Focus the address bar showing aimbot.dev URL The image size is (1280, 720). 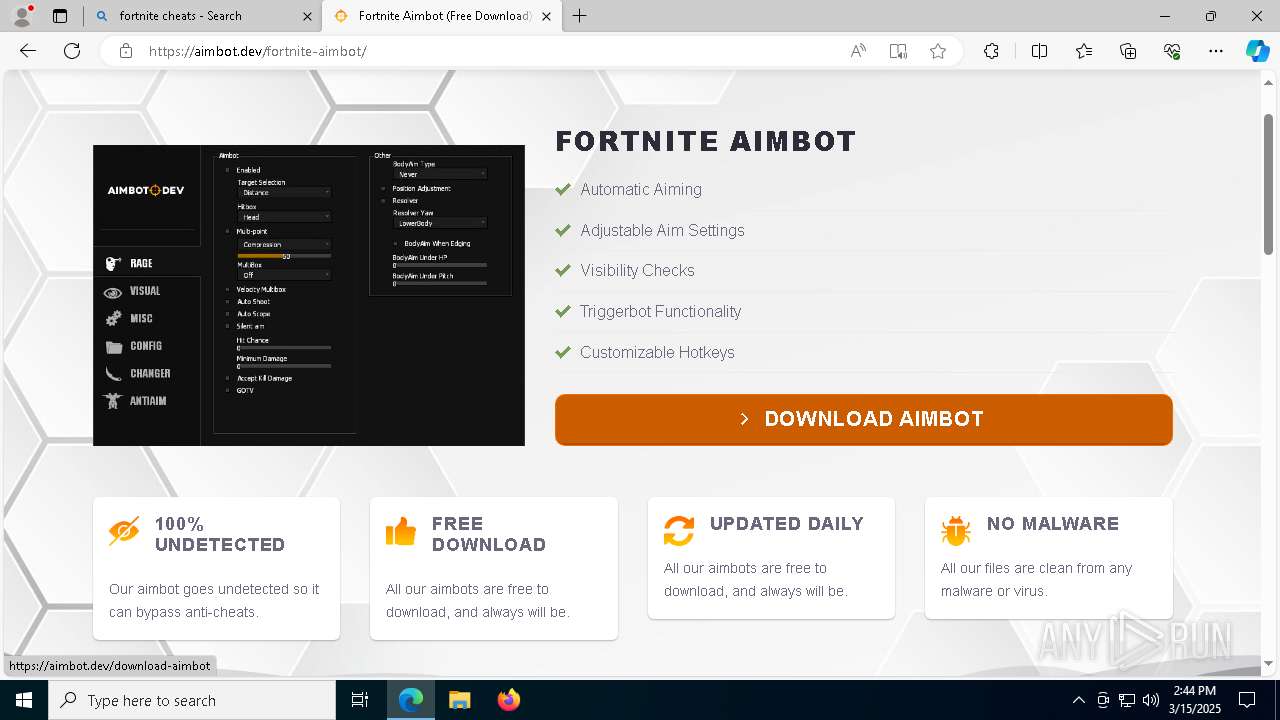[490, 51]
